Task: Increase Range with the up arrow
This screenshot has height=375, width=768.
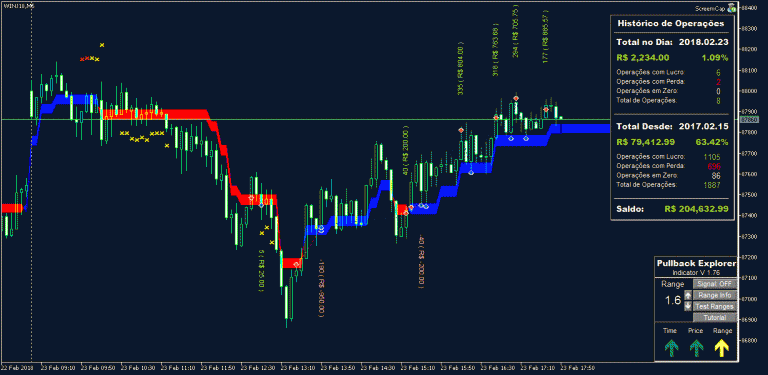Action: pyautogui.click(x=688, y=295)
